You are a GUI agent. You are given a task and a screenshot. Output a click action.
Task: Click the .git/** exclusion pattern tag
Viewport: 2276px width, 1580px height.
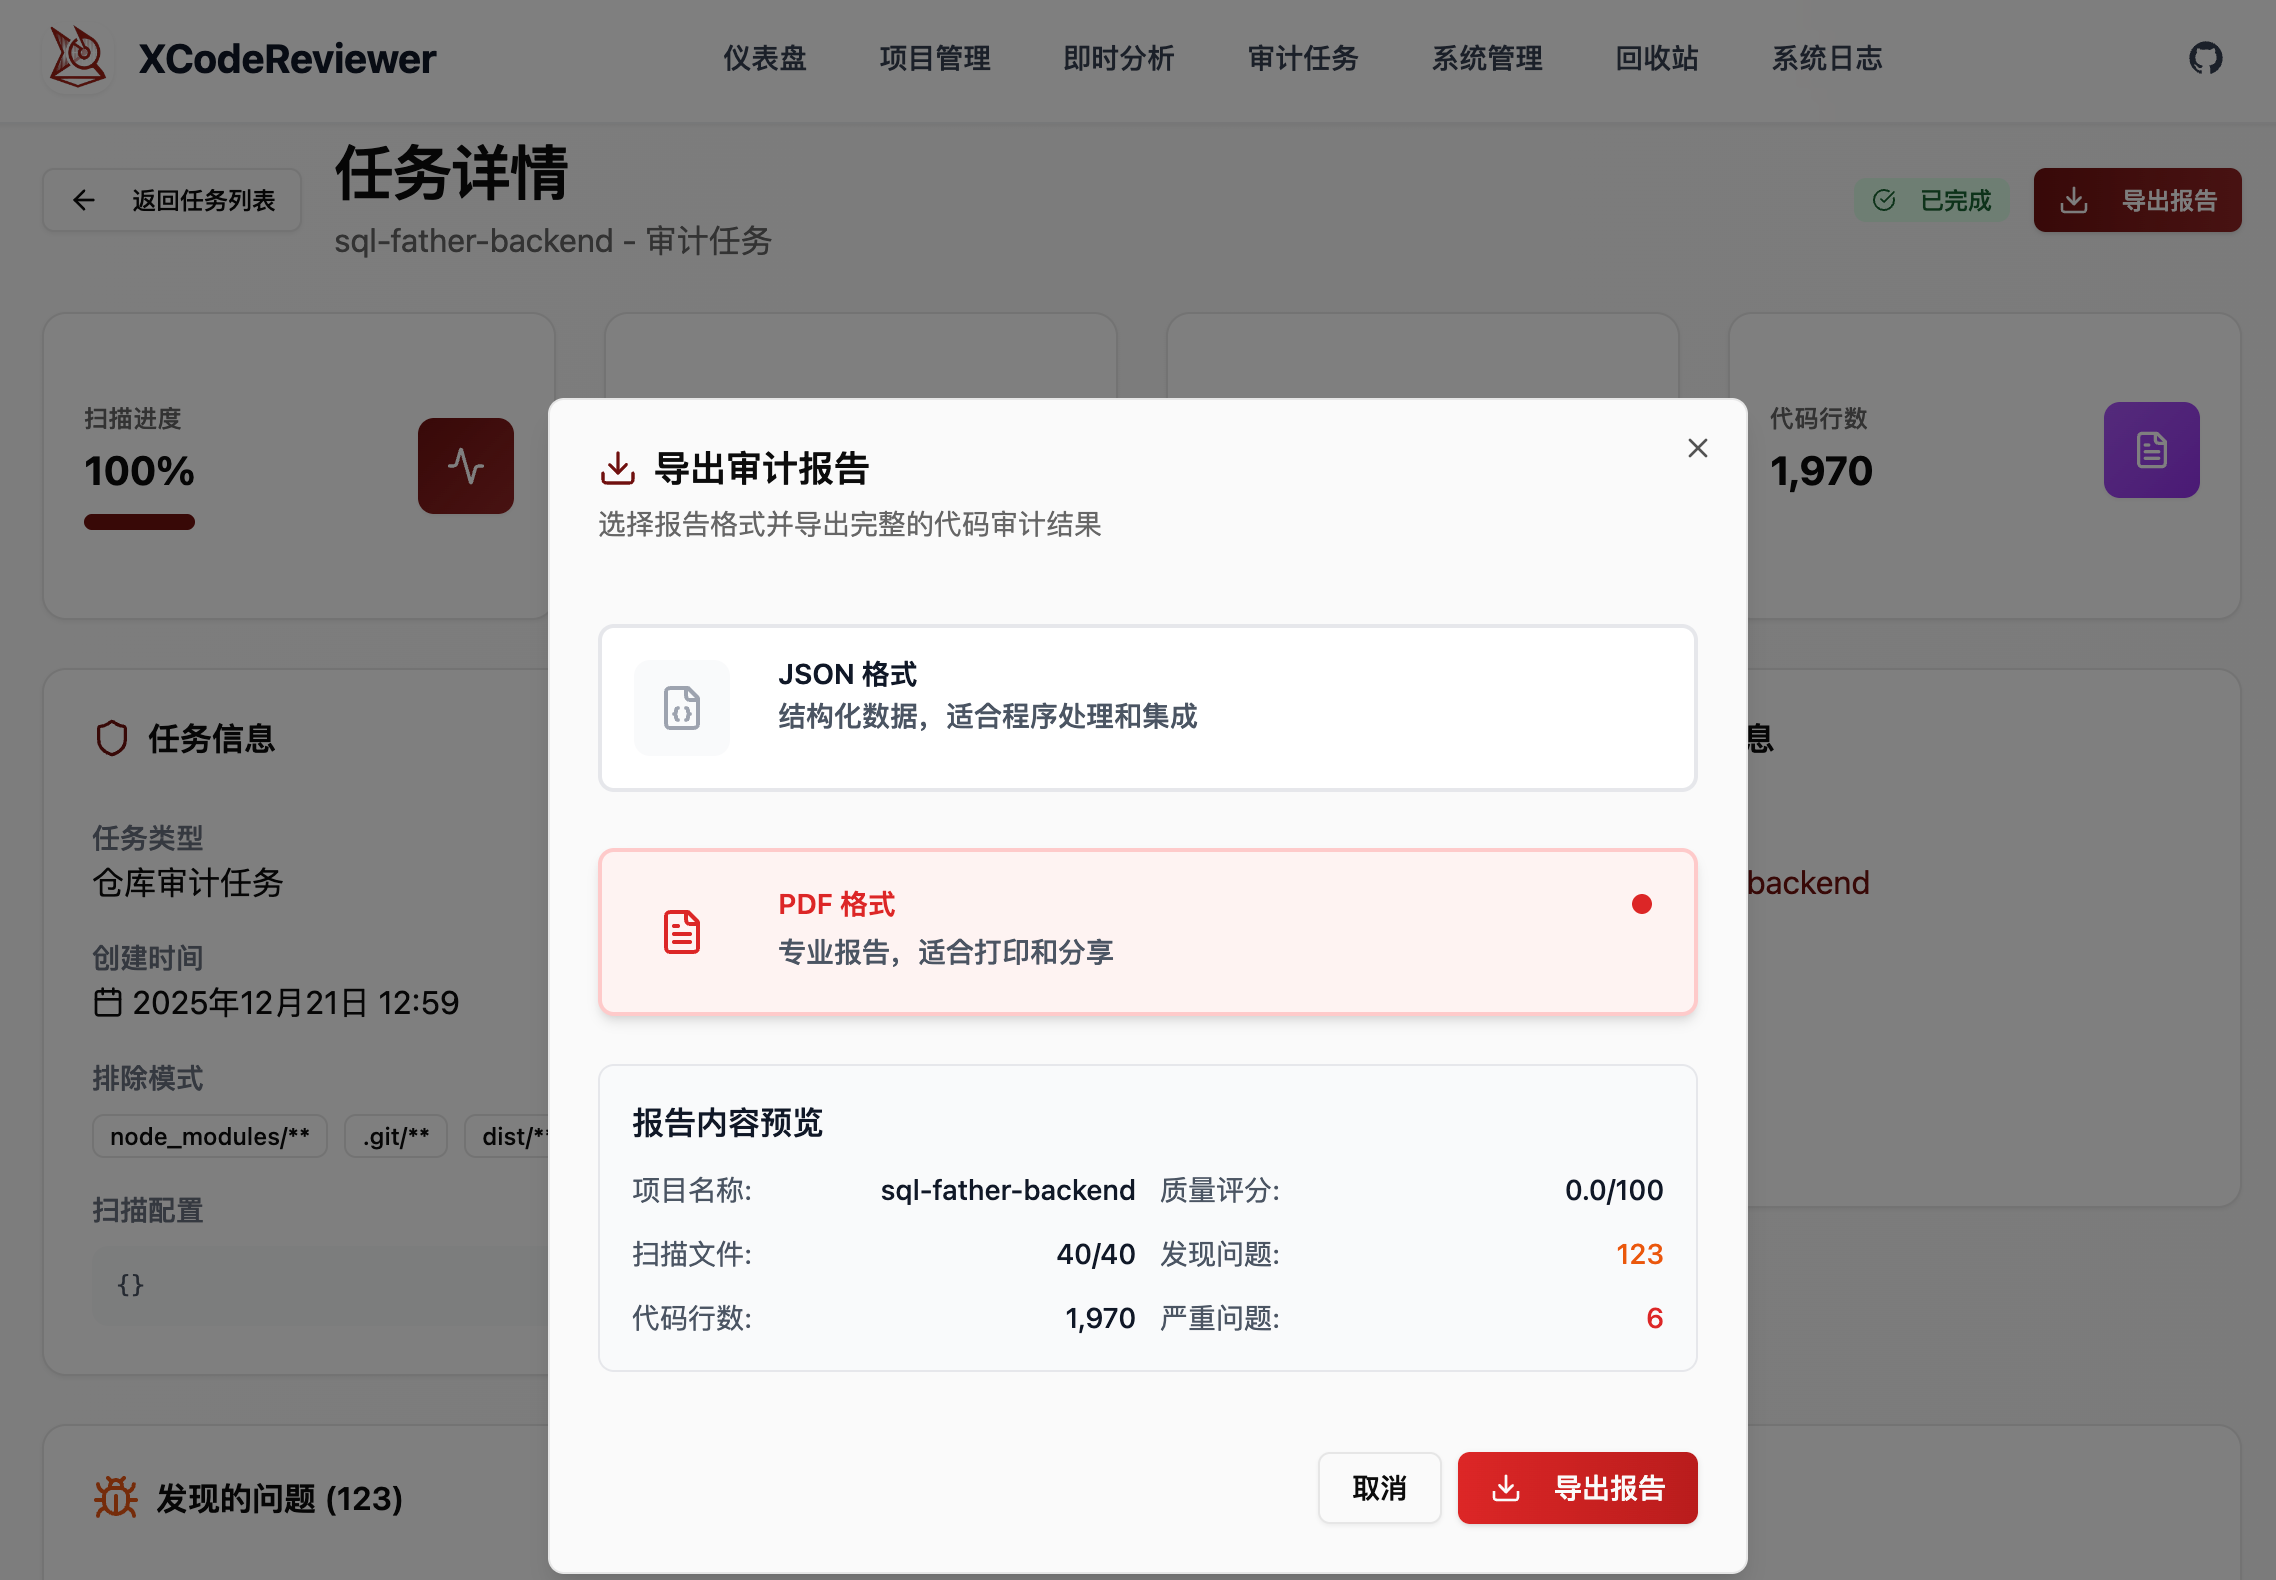tap(396, 1136)
